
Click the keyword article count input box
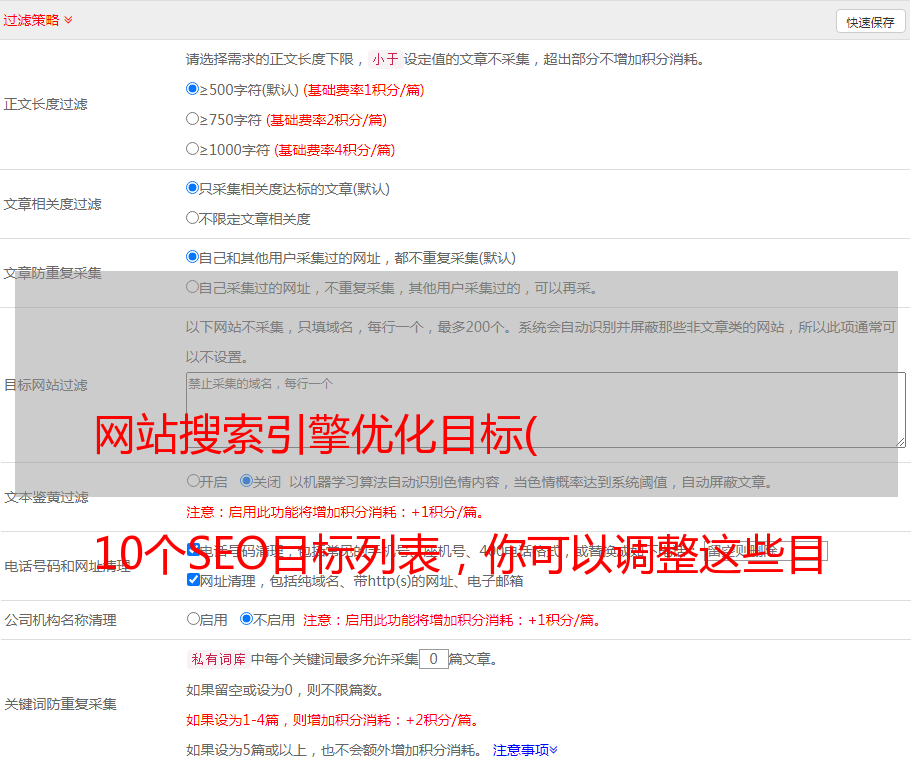(433, 659)
